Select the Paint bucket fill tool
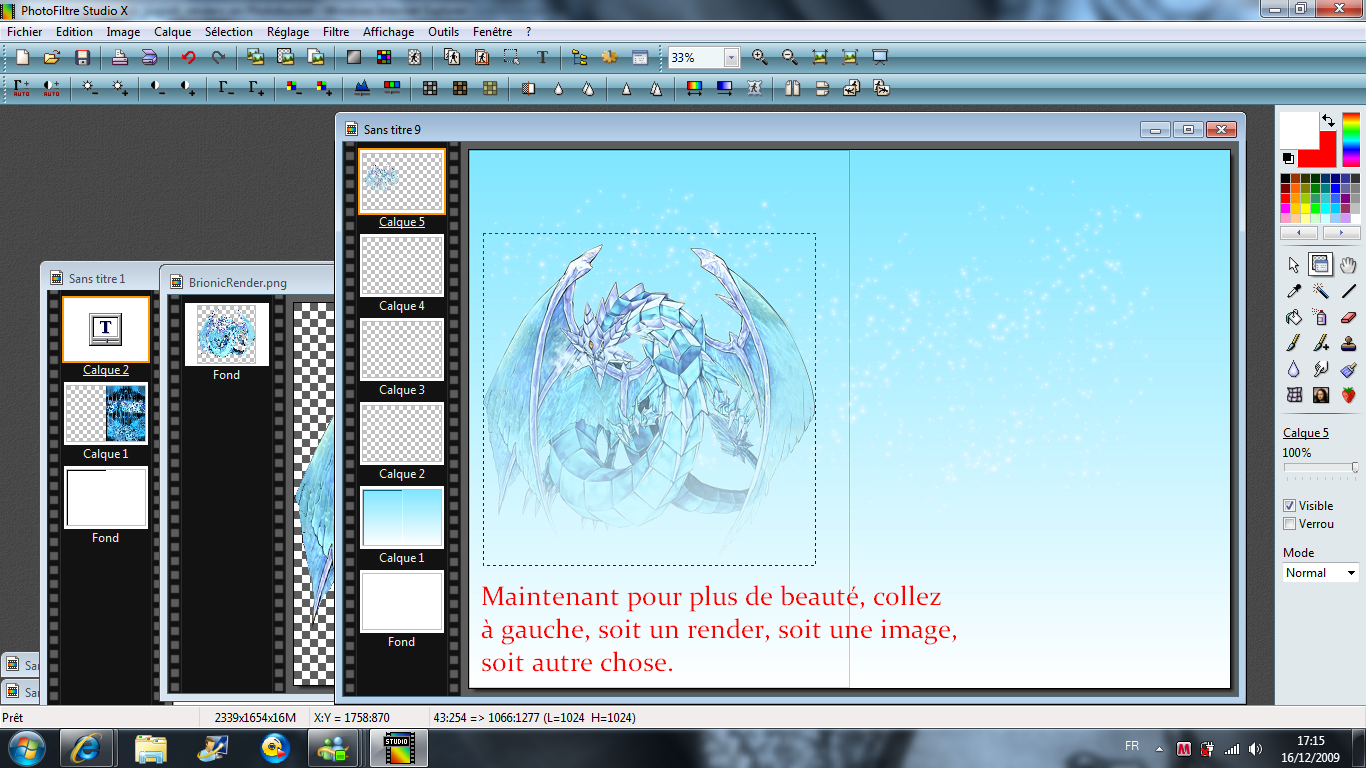This screenshot has width=1366, height=768. [x=1293, y=317]
